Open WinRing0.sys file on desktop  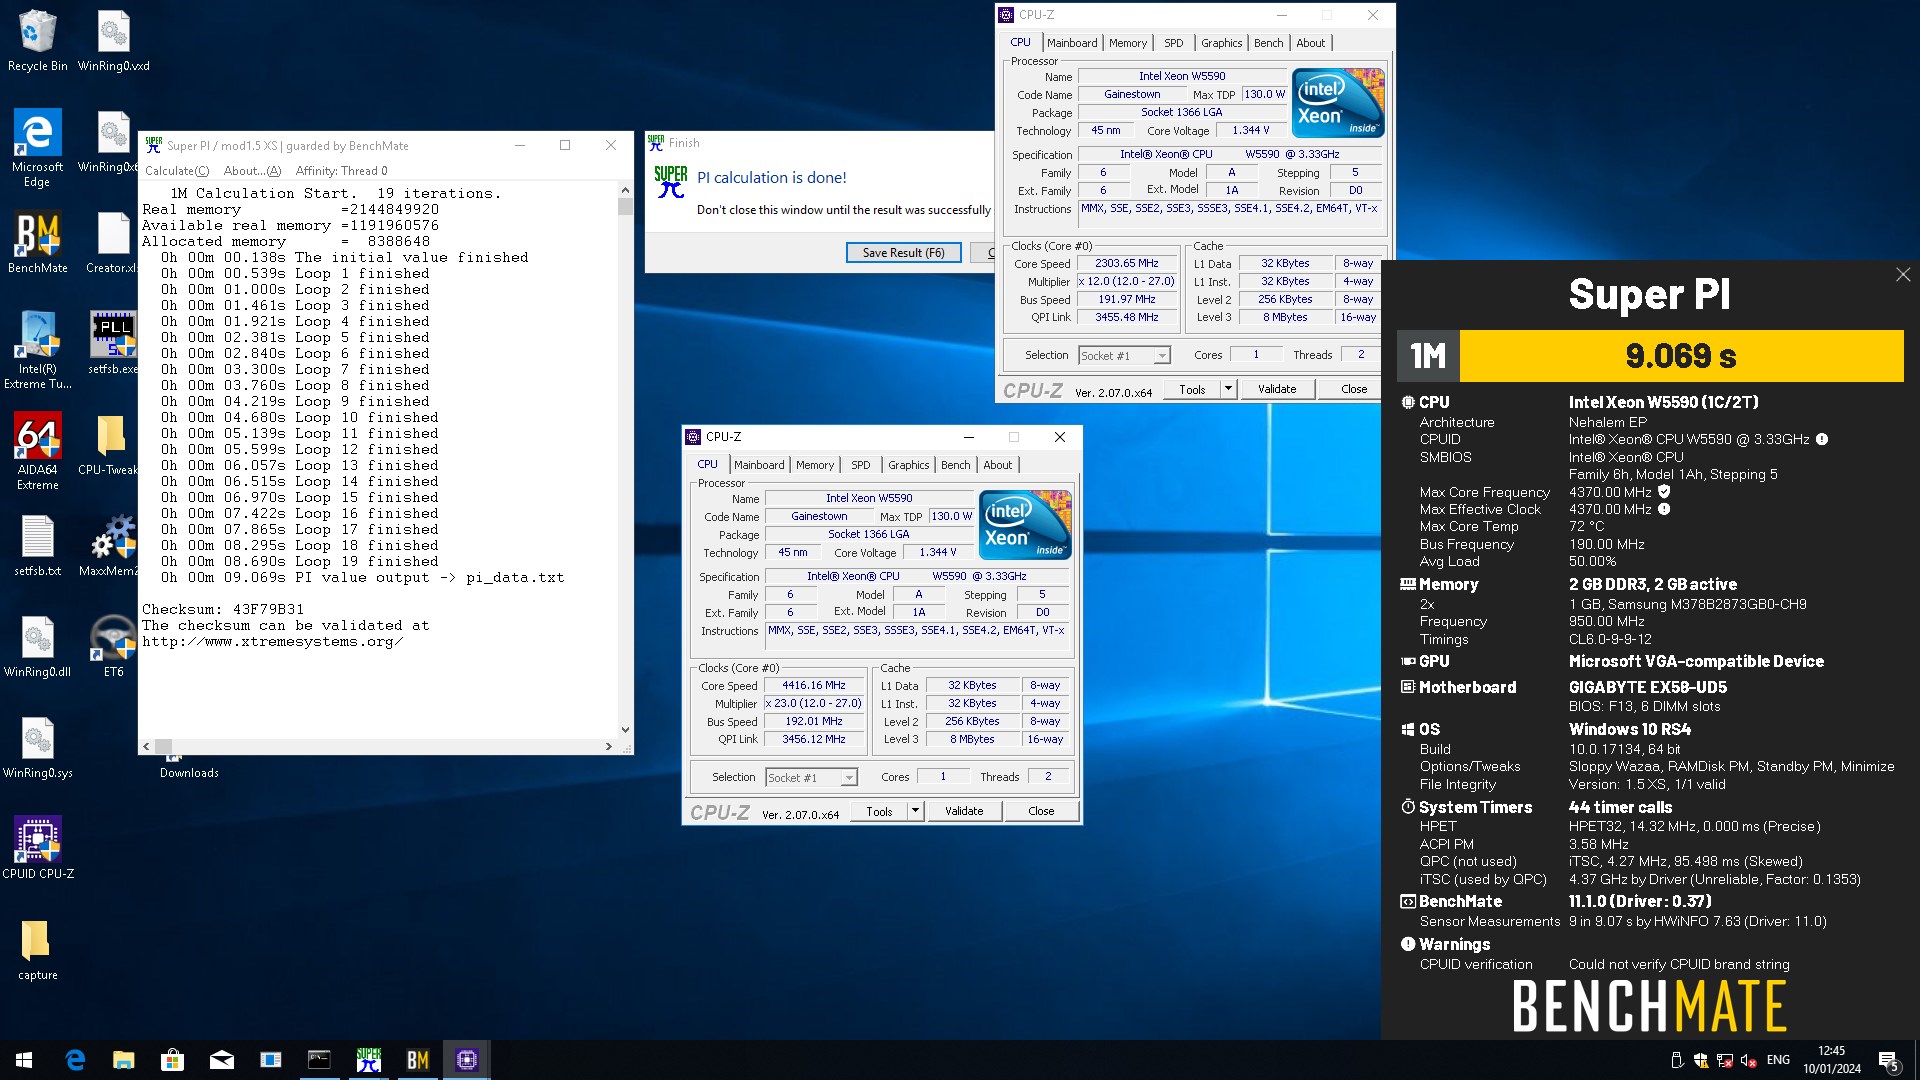[x=37, y=748]
